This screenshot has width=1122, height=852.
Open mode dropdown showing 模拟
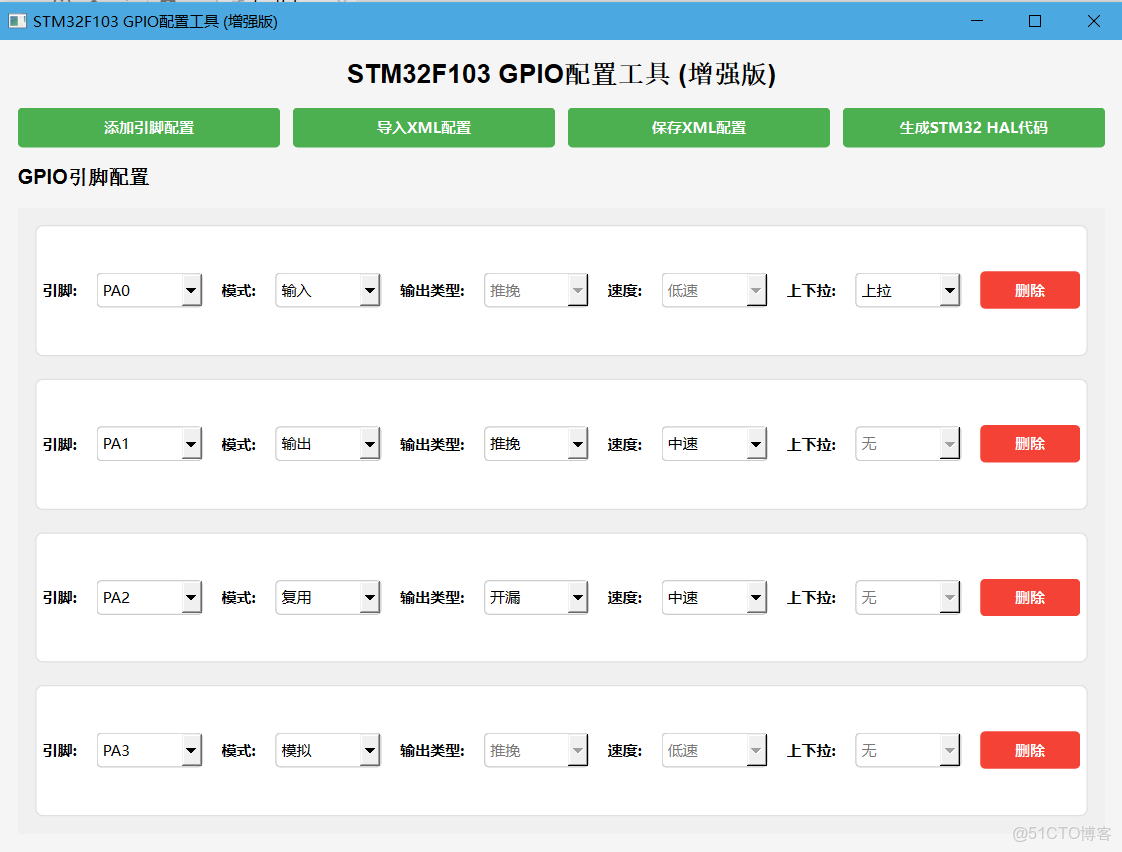pyautogui.click(x=328, y=750)
